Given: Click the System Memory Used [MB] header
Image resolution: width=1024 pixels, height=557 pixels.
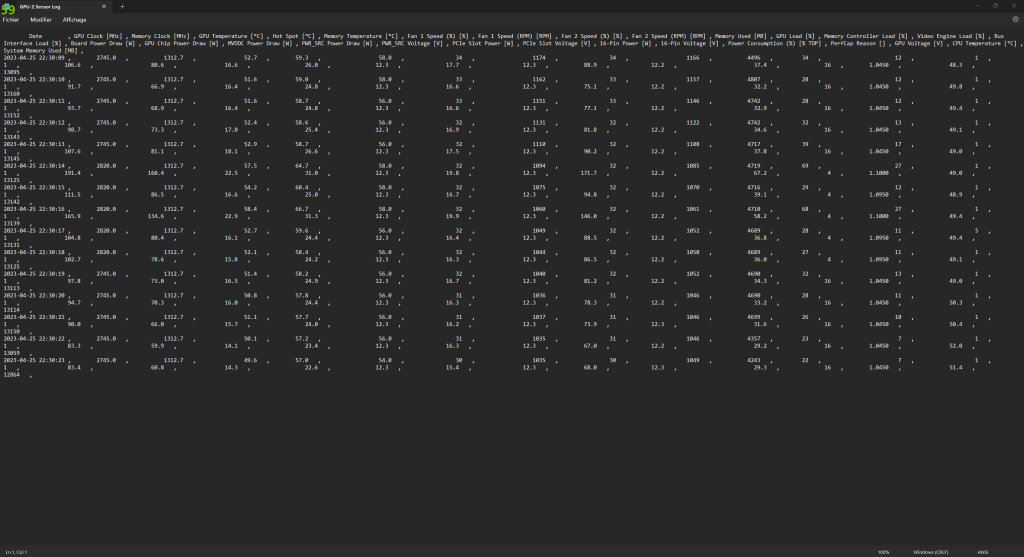Looking at the screenshot, I should point(40,51).
